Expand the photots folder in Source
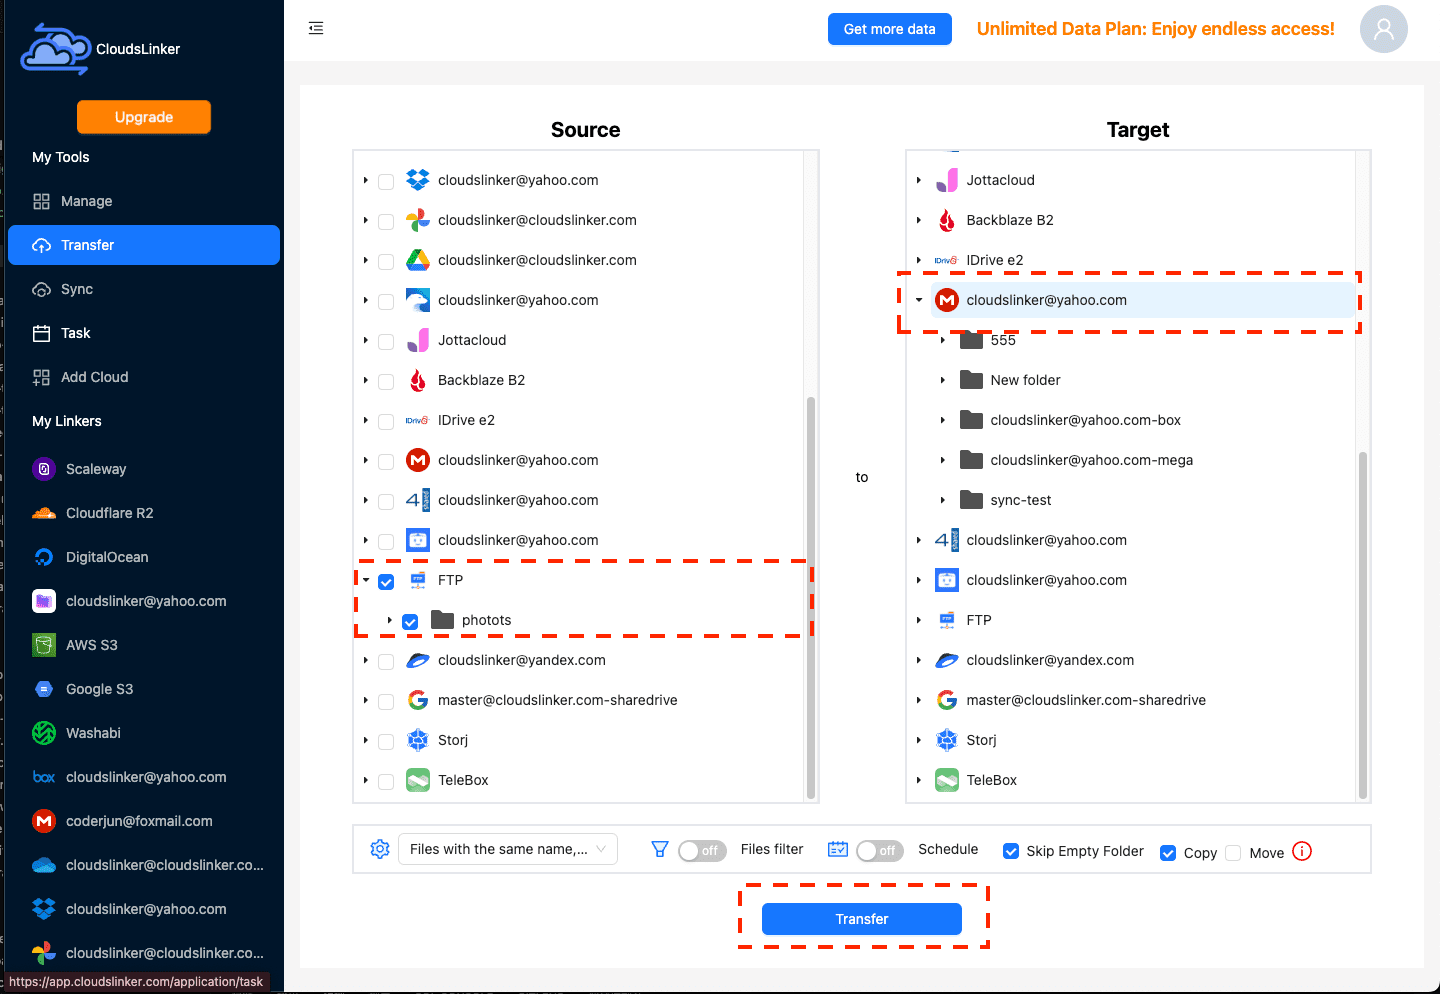Image resolution: width=1440 pixels, height=994 pixels. pyautogui.click(x=390, y=620)
